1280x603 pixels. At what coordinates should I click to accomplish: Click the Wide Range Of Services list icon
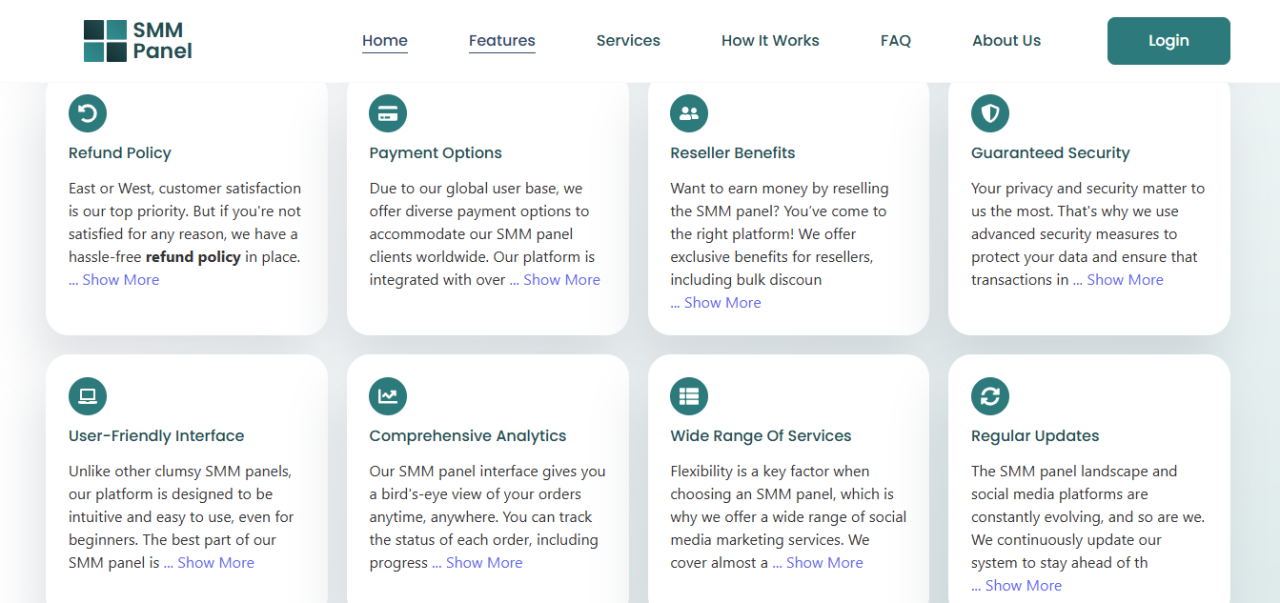pos(689,396)
